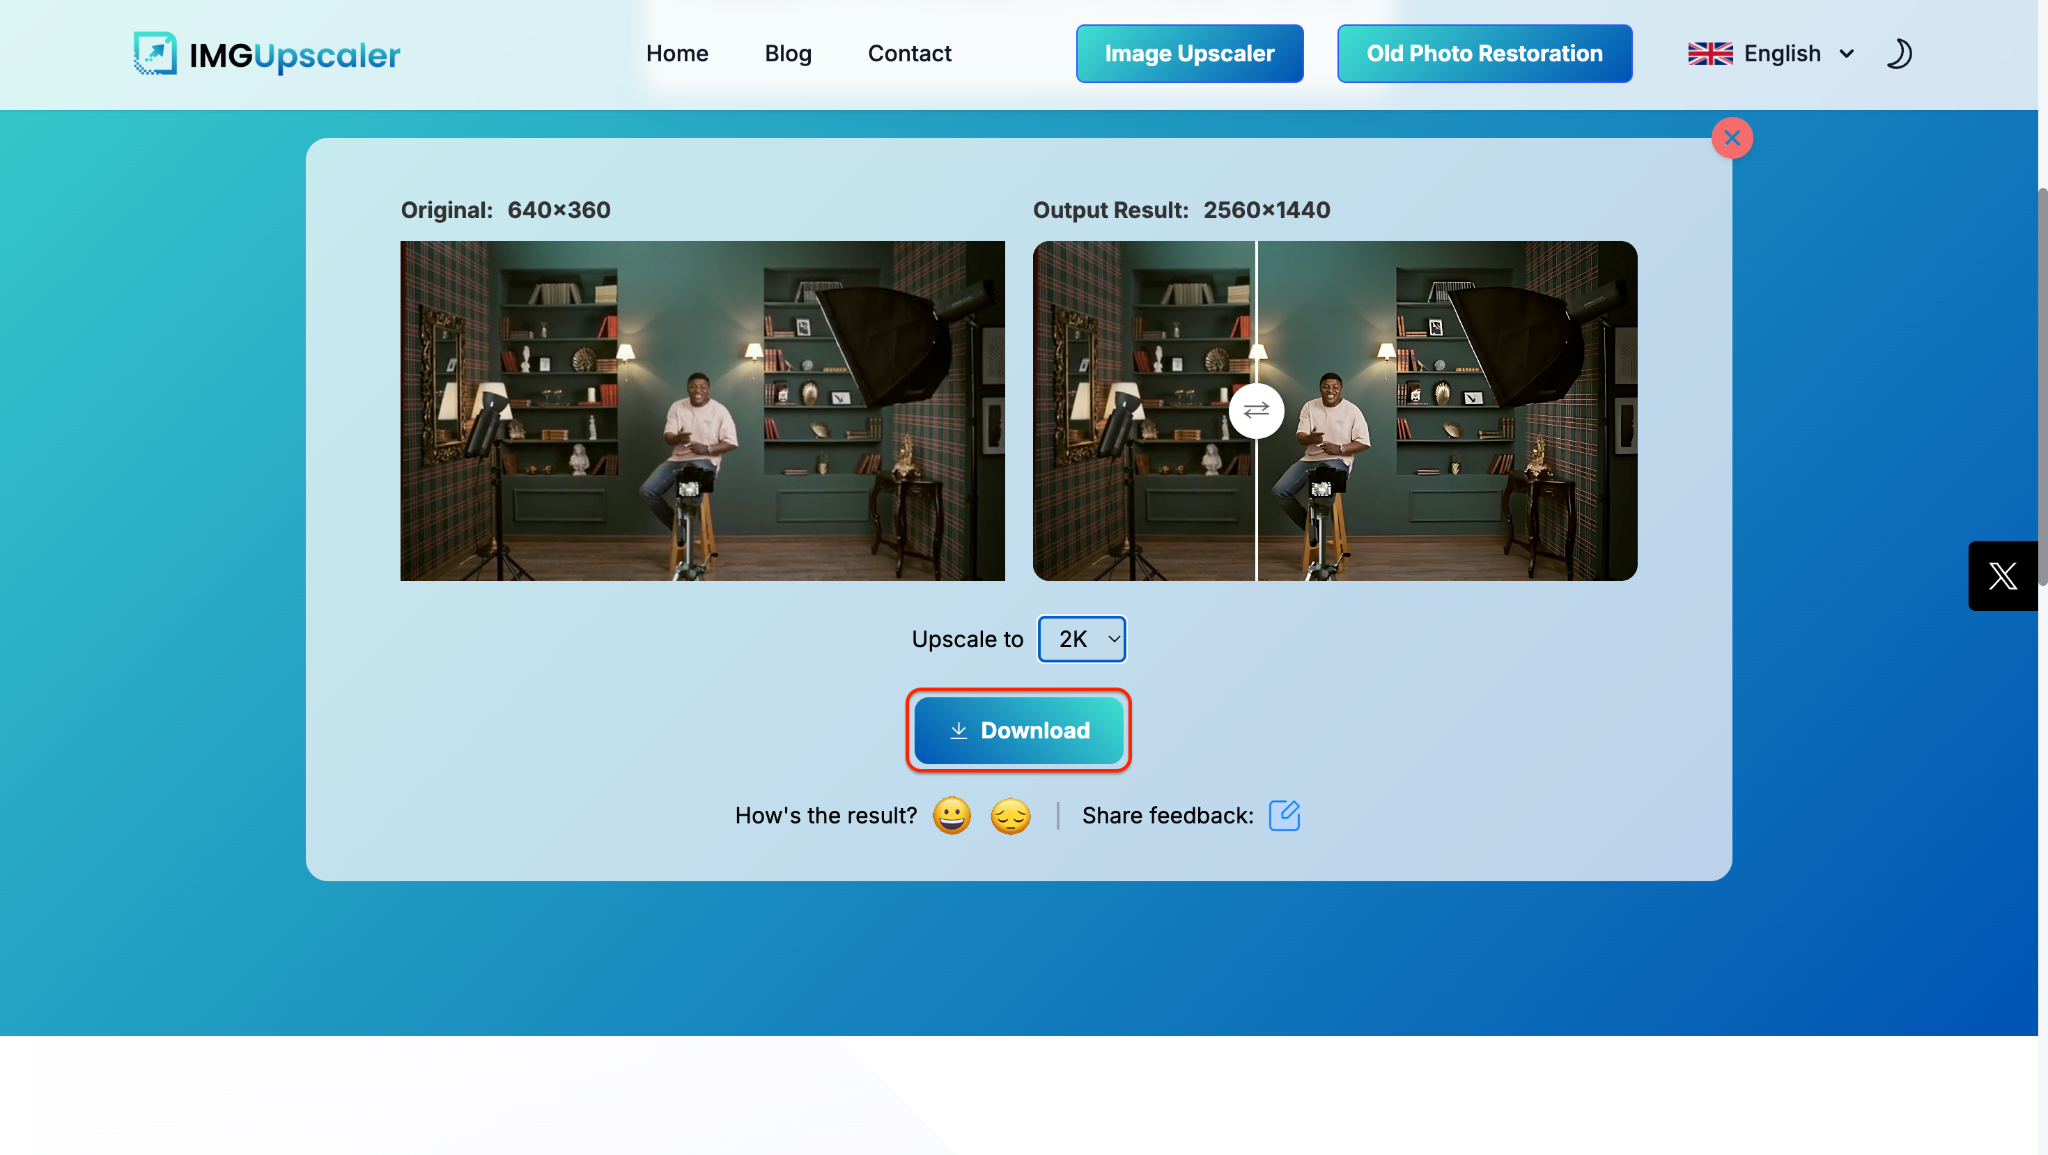Open the Upscale to 2K dropdown
2048x1155 pixels.
[1082, 639]
